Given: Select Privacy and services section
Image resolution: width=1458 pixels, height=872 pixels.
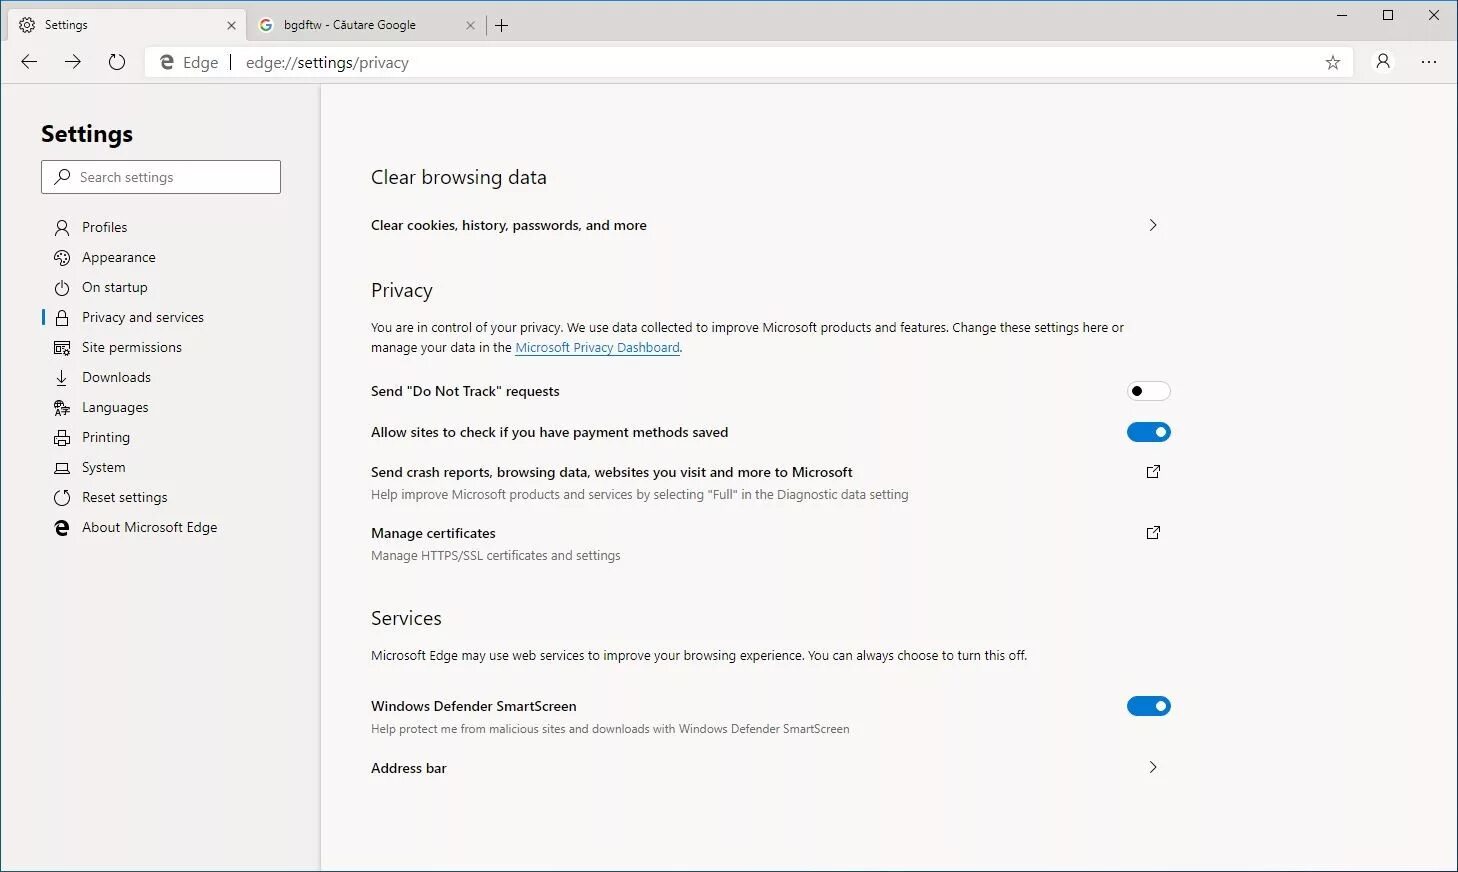Looking at the screenshot, I should click(143, 317).
